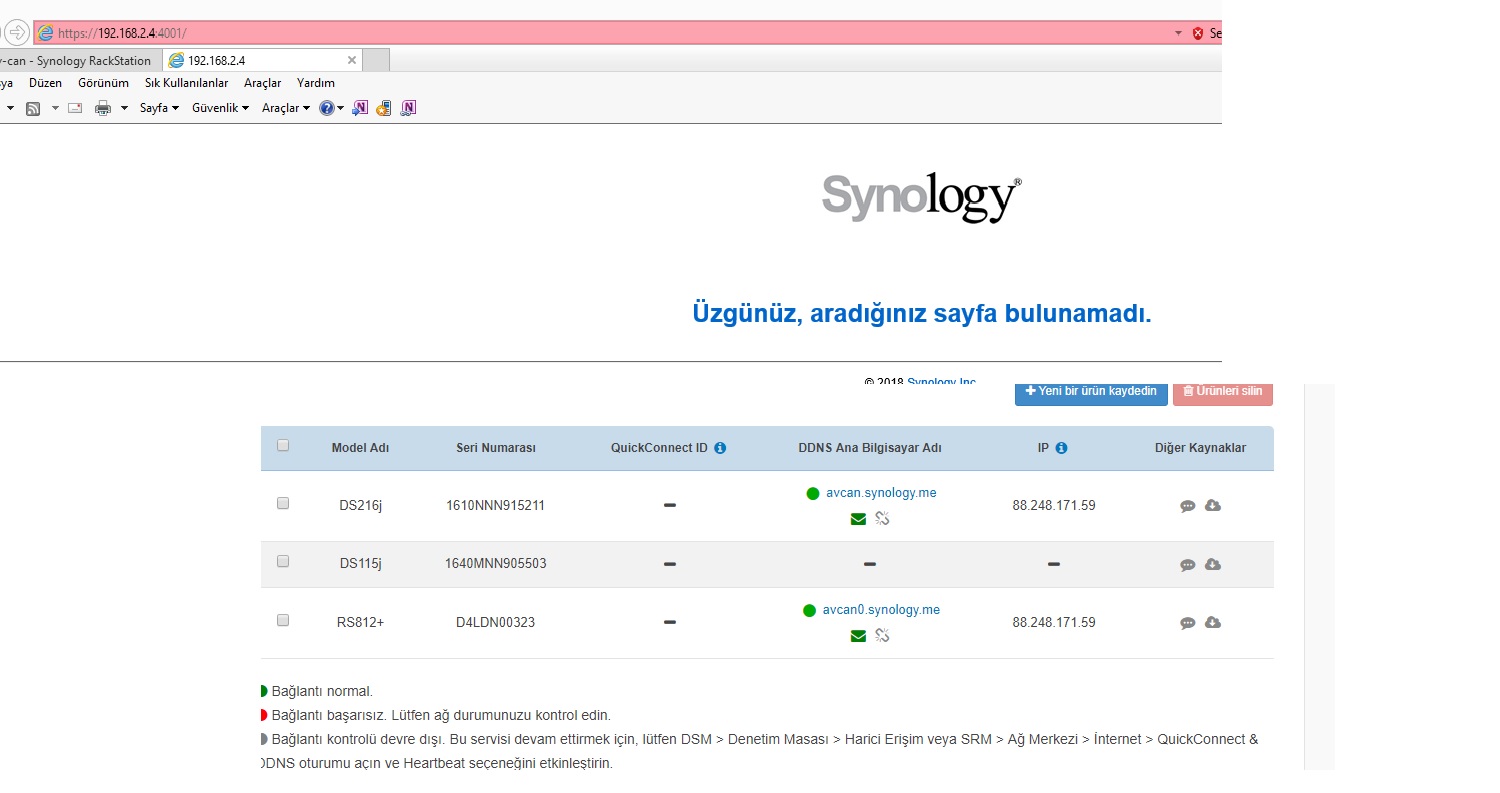Image resolution: width=1500 pixels, height=793 pixels.
Task: Switch to the Synology RackStation tab
Action: point(78,61)
